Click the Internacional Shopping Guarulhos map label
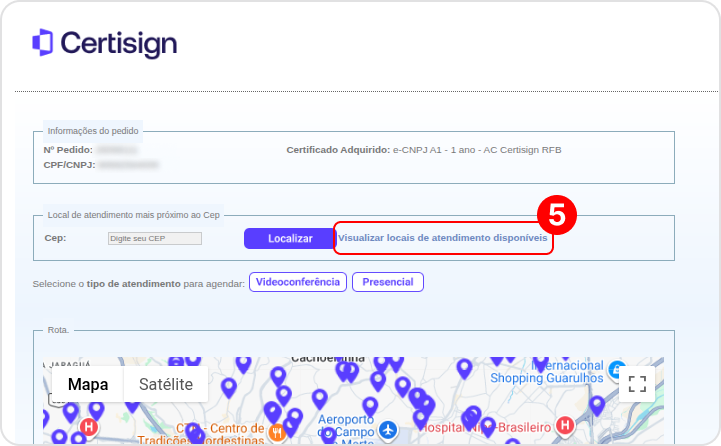 pos(547,372)
